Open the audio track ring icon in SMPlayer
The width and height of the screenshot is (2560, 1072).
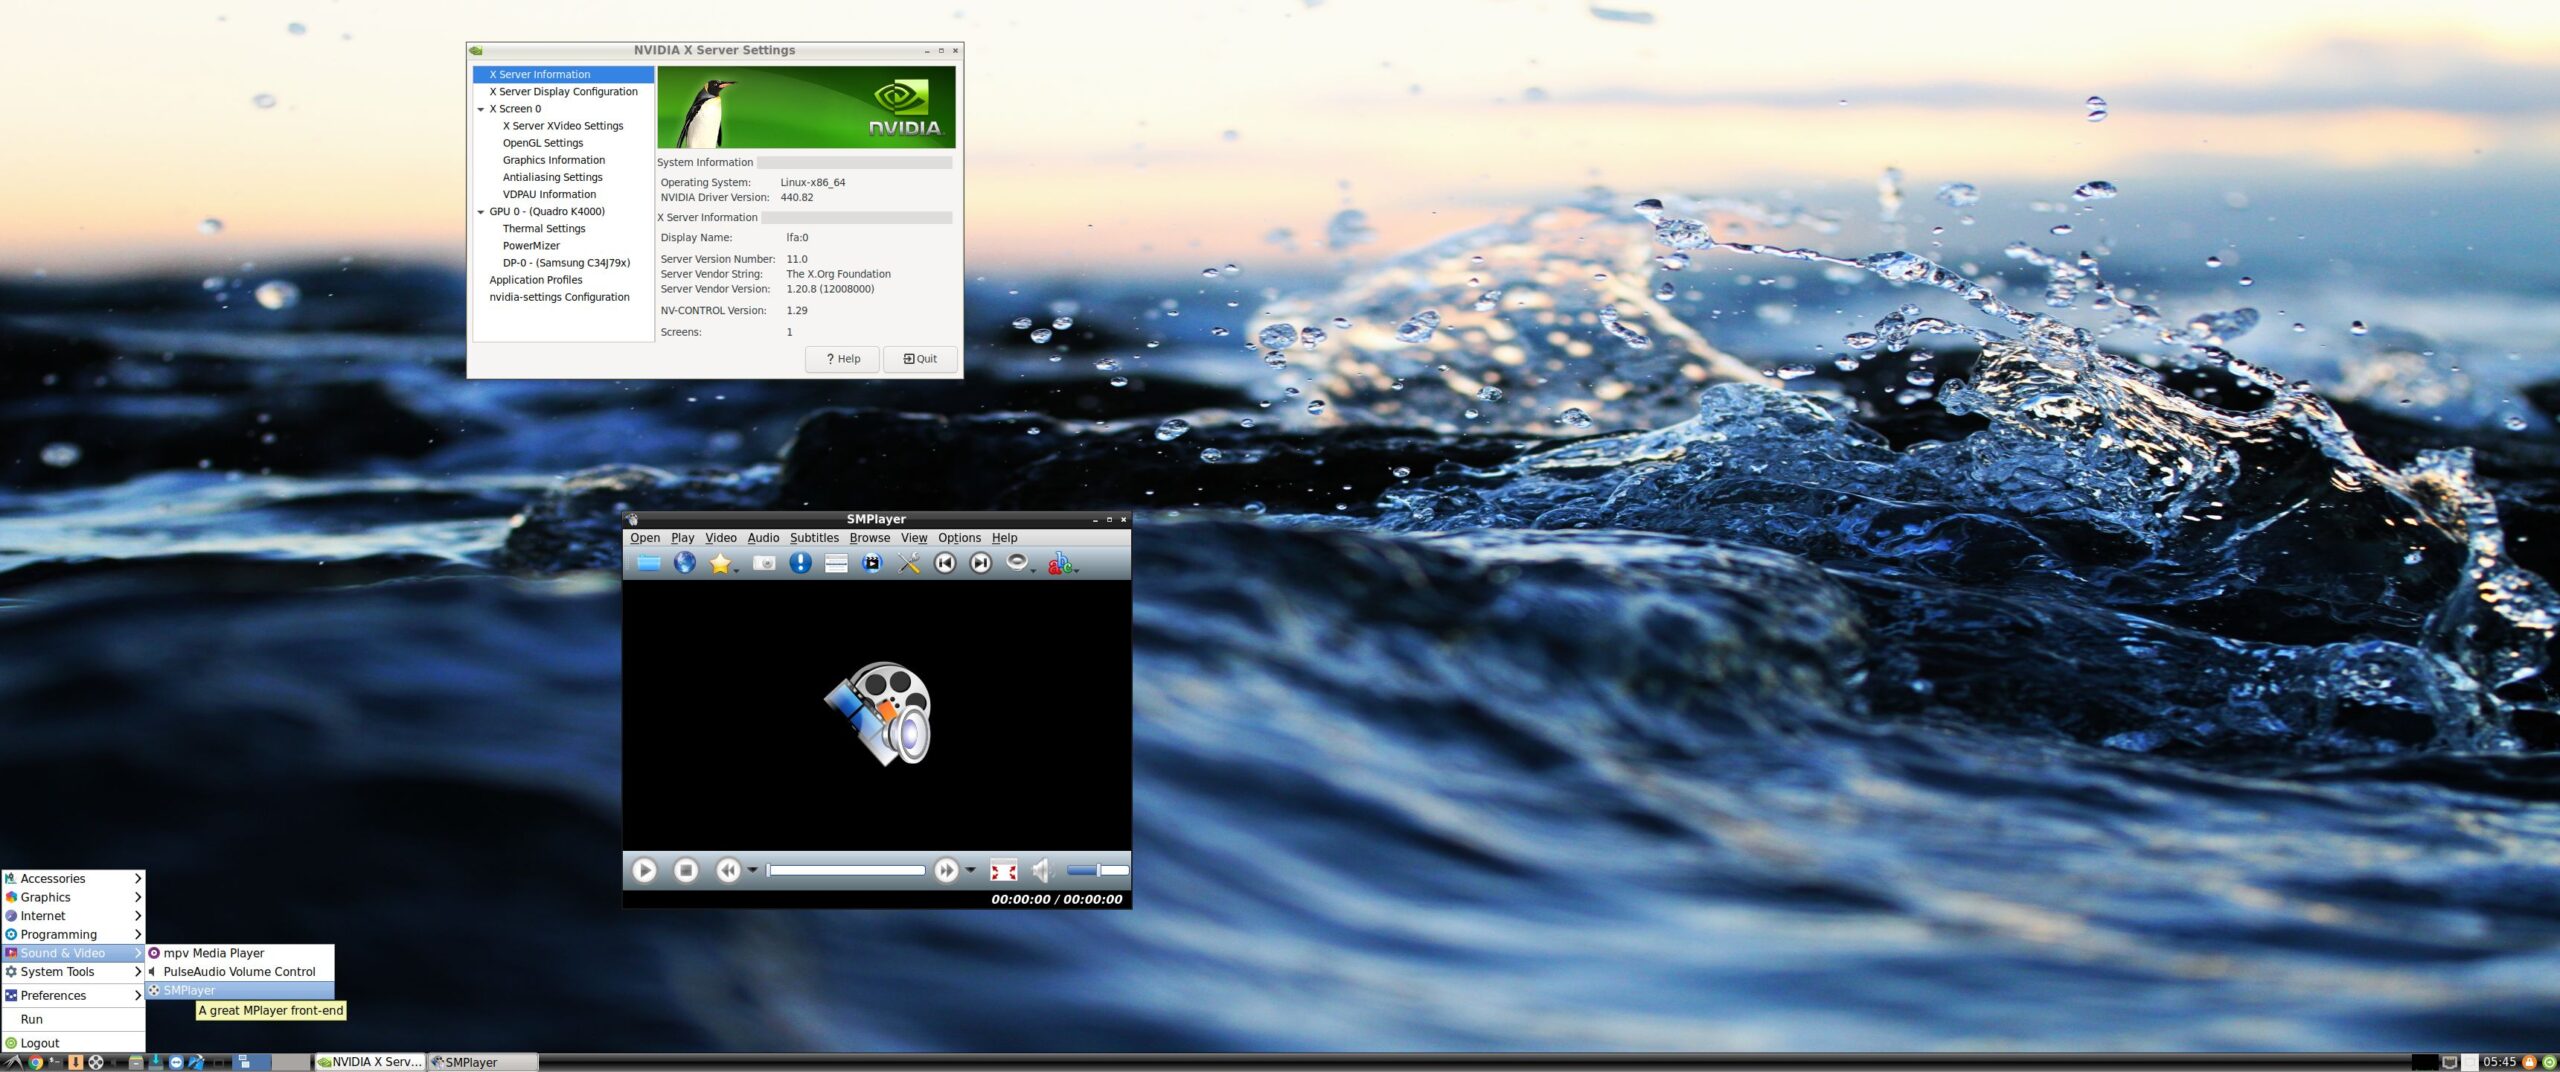tap(1017, 563)
